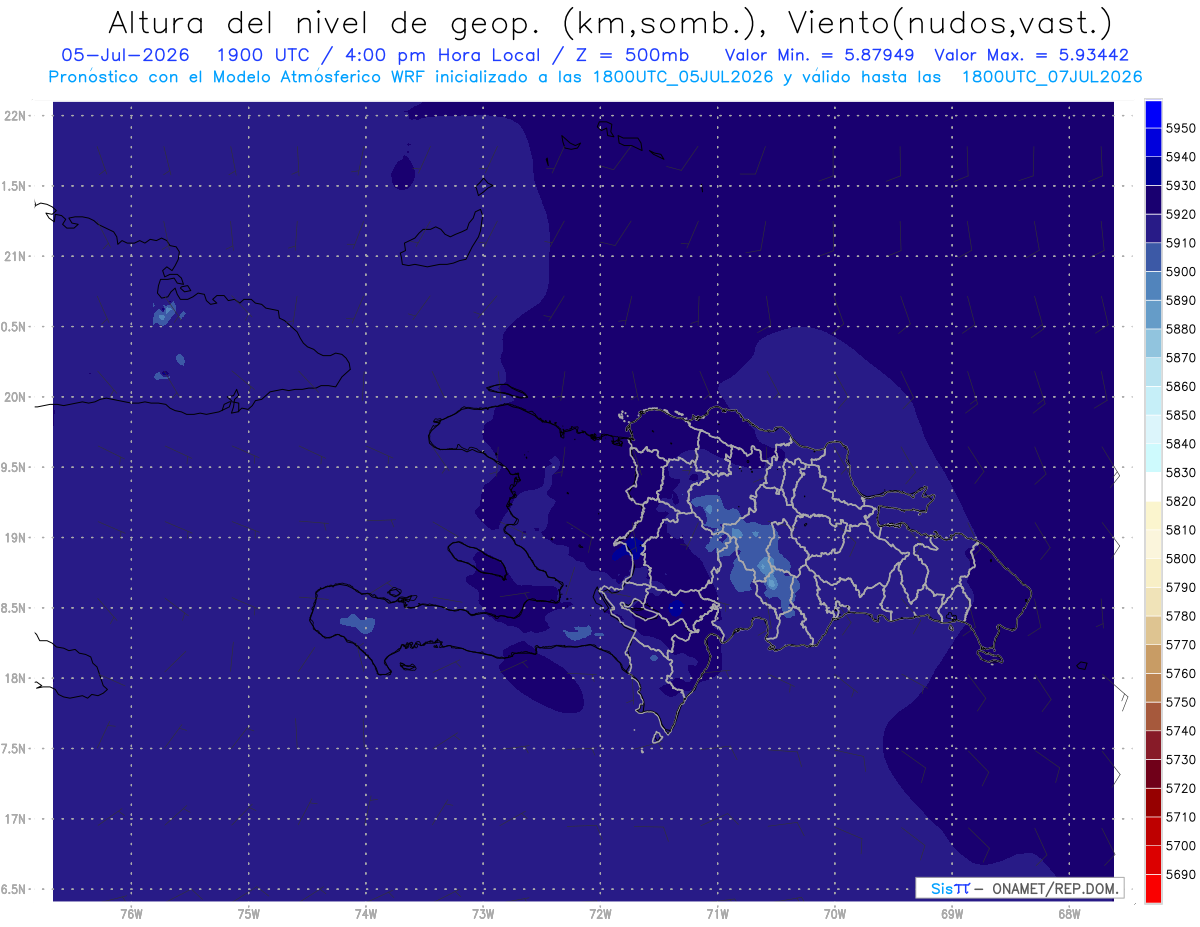Viewport: 1200px width, 927px height.
Task: Click the '17N' latitude label
Action: [x=15, y=819]
